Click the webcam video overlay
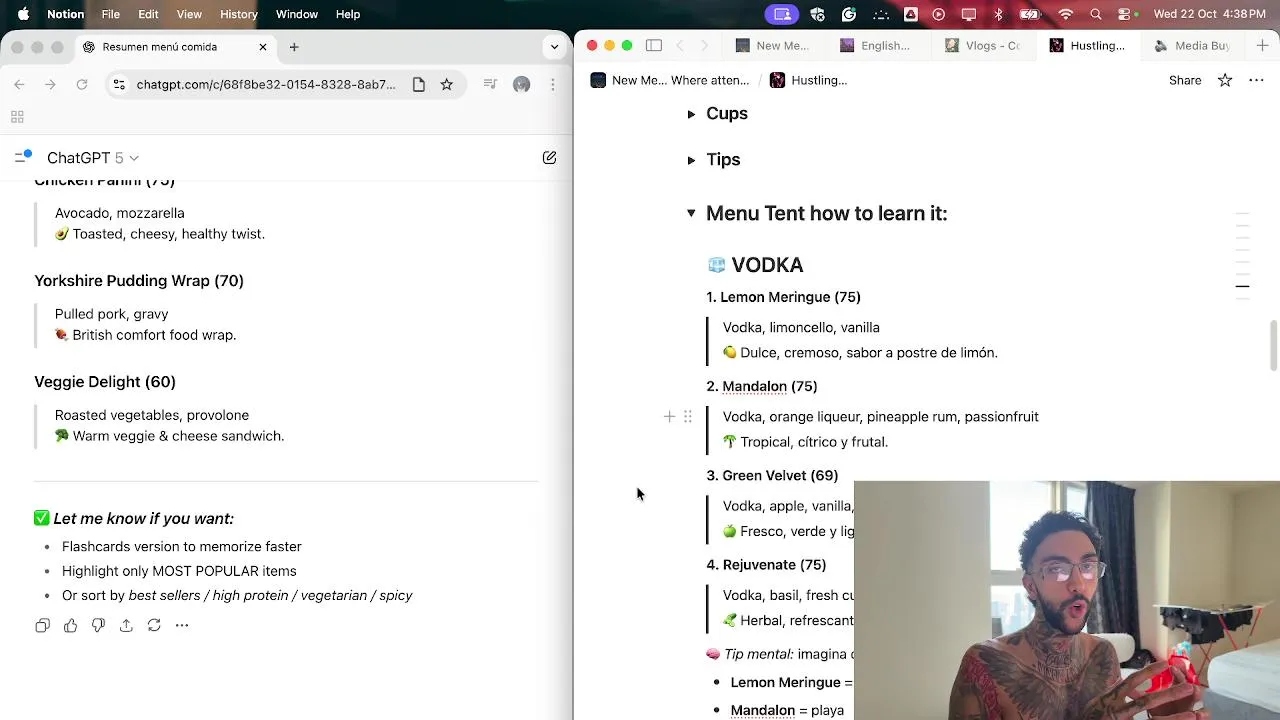Image resolution: width=1280 pixels, height=720 pixels. coord(1067,600)
